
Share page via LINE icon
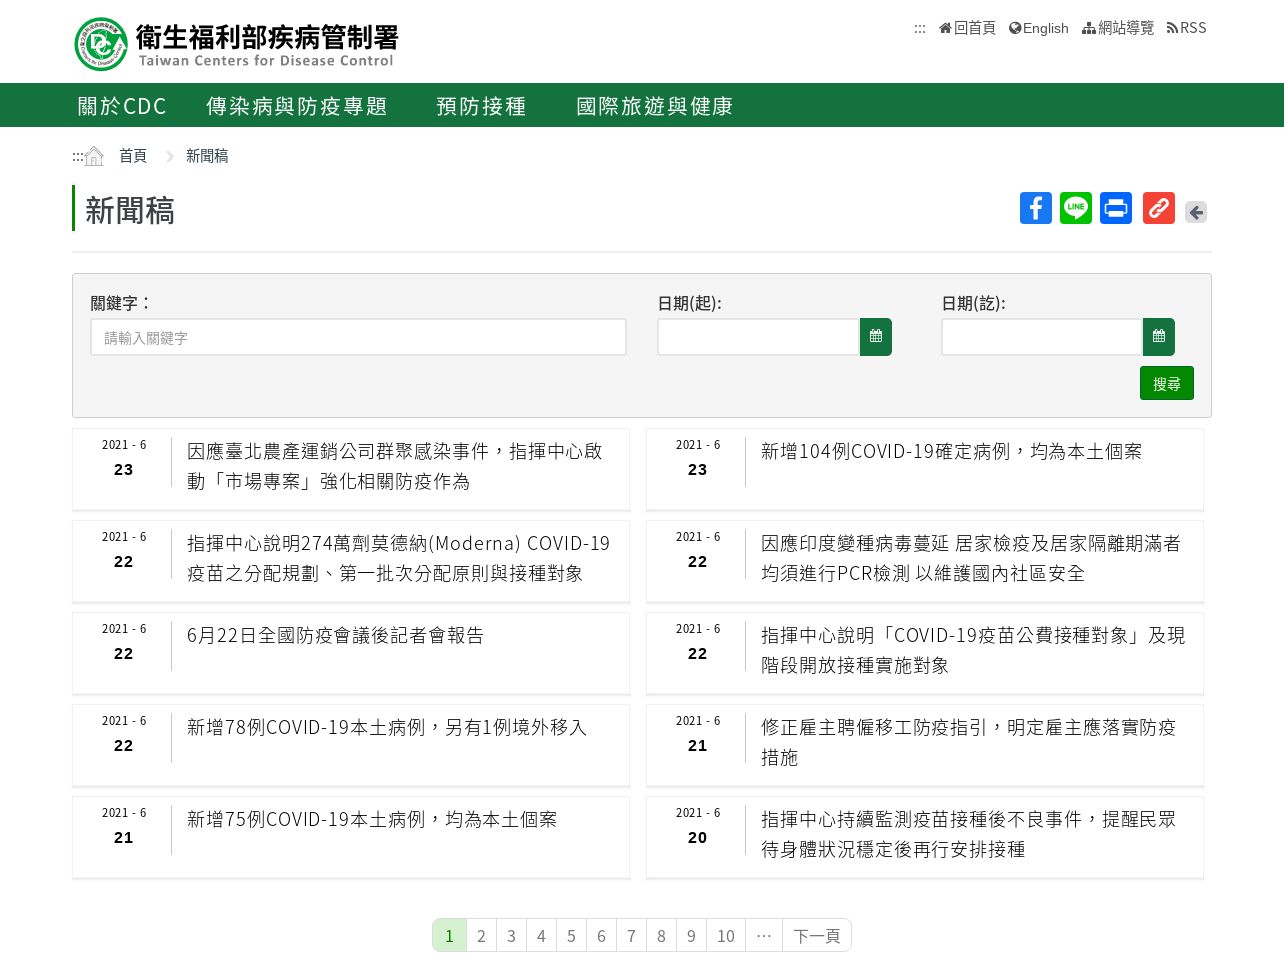pos(1076,208)
